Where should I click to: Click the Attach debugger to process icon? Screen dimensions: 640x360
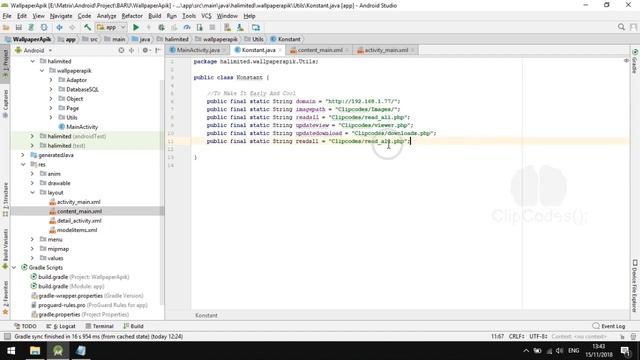[200, 27]
